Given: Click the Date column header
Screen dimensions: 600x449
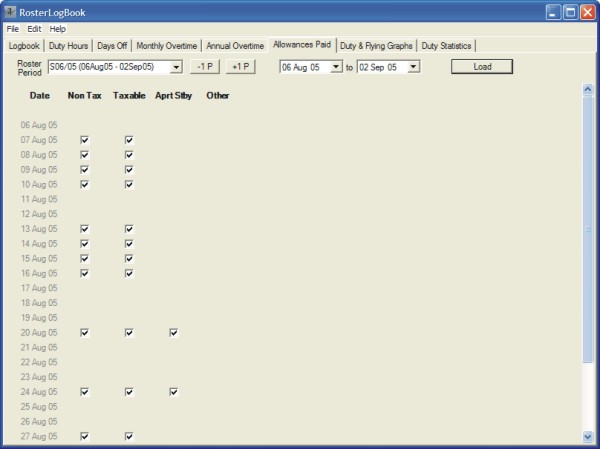Looking at the screenshot, I should pyautogui.click(x=40, y=96).
